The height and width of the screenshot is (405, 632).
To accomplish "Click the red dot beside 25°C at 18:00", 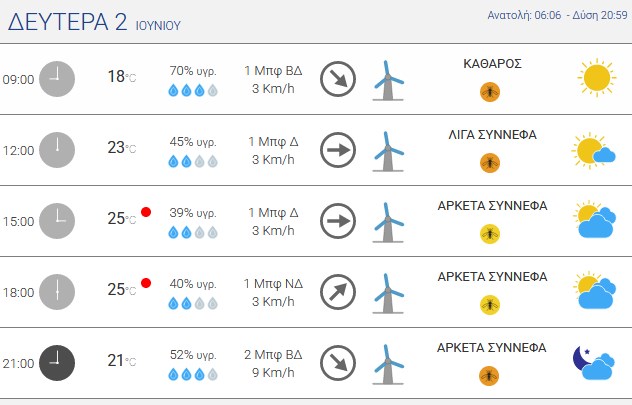I will (146, 283).
